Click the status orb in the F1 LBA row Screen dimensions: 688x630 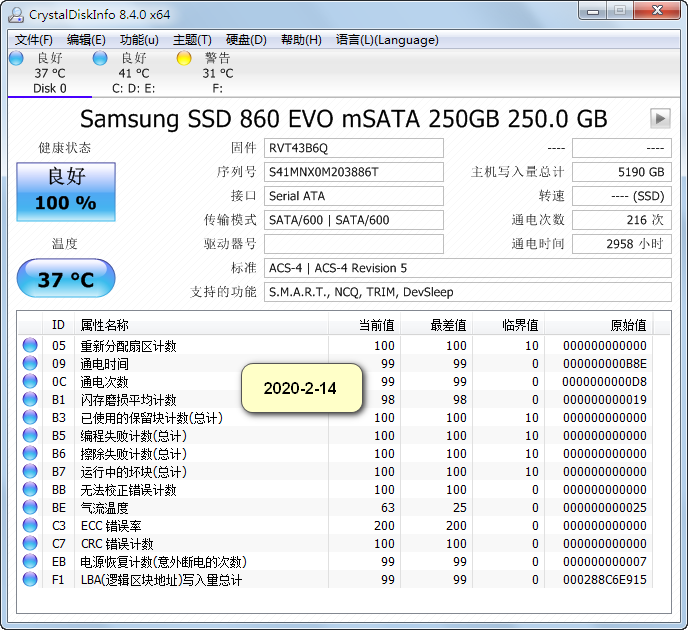(30, 579)
